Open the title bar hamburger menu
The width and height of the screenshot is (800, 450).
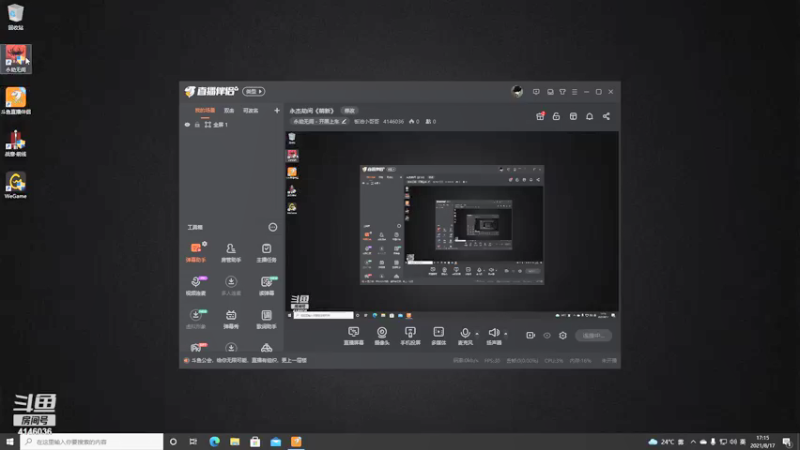click(x=574, y=92)
